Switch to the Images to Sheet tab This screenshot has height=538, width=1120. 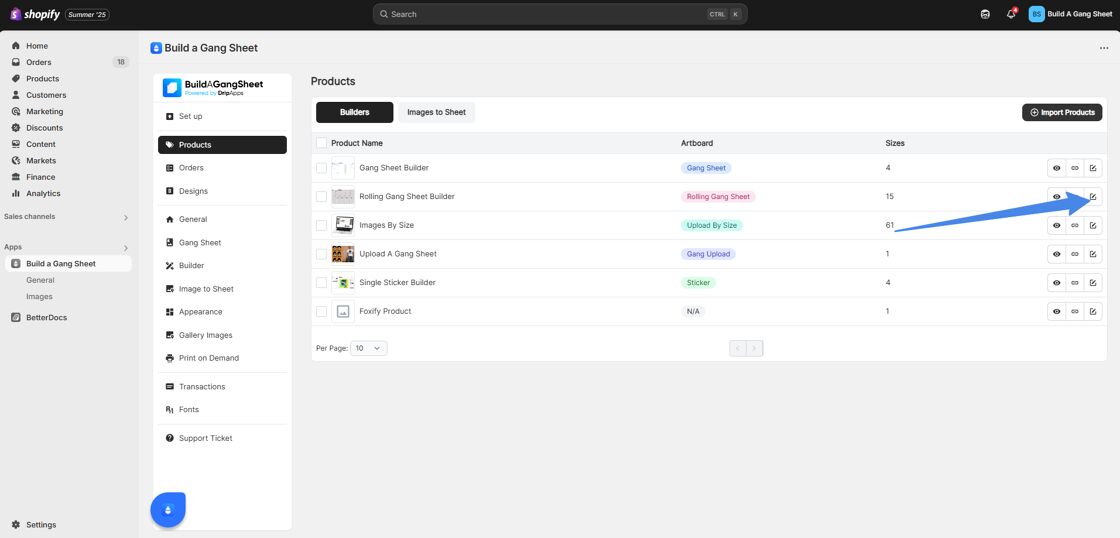(436, 112)
